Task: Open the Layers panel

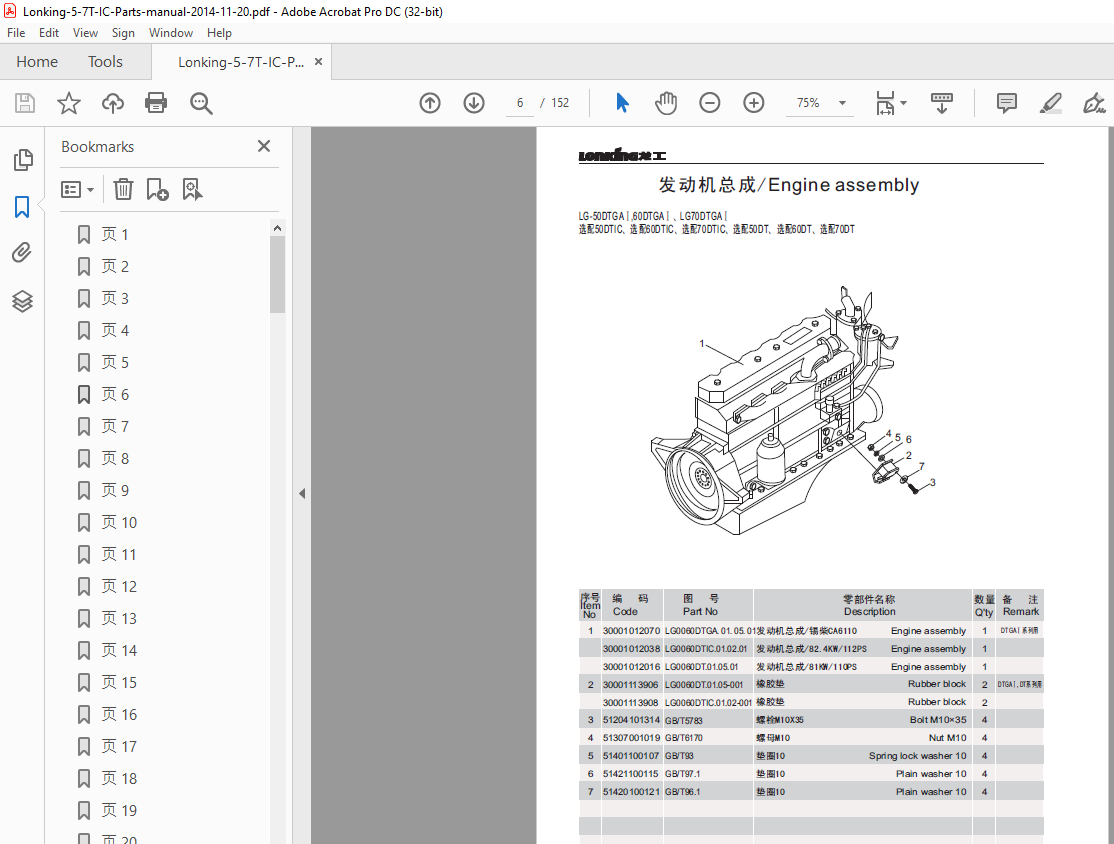Action: click(22, 301)
